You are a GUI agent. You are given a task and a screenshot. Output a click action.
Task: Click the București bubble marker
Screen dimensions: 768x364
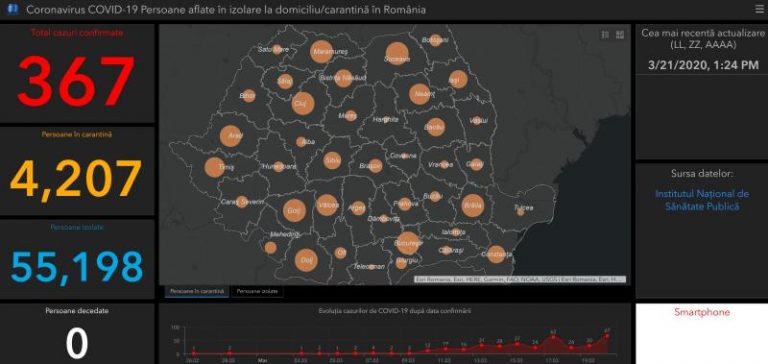click(x=408, y=243)
